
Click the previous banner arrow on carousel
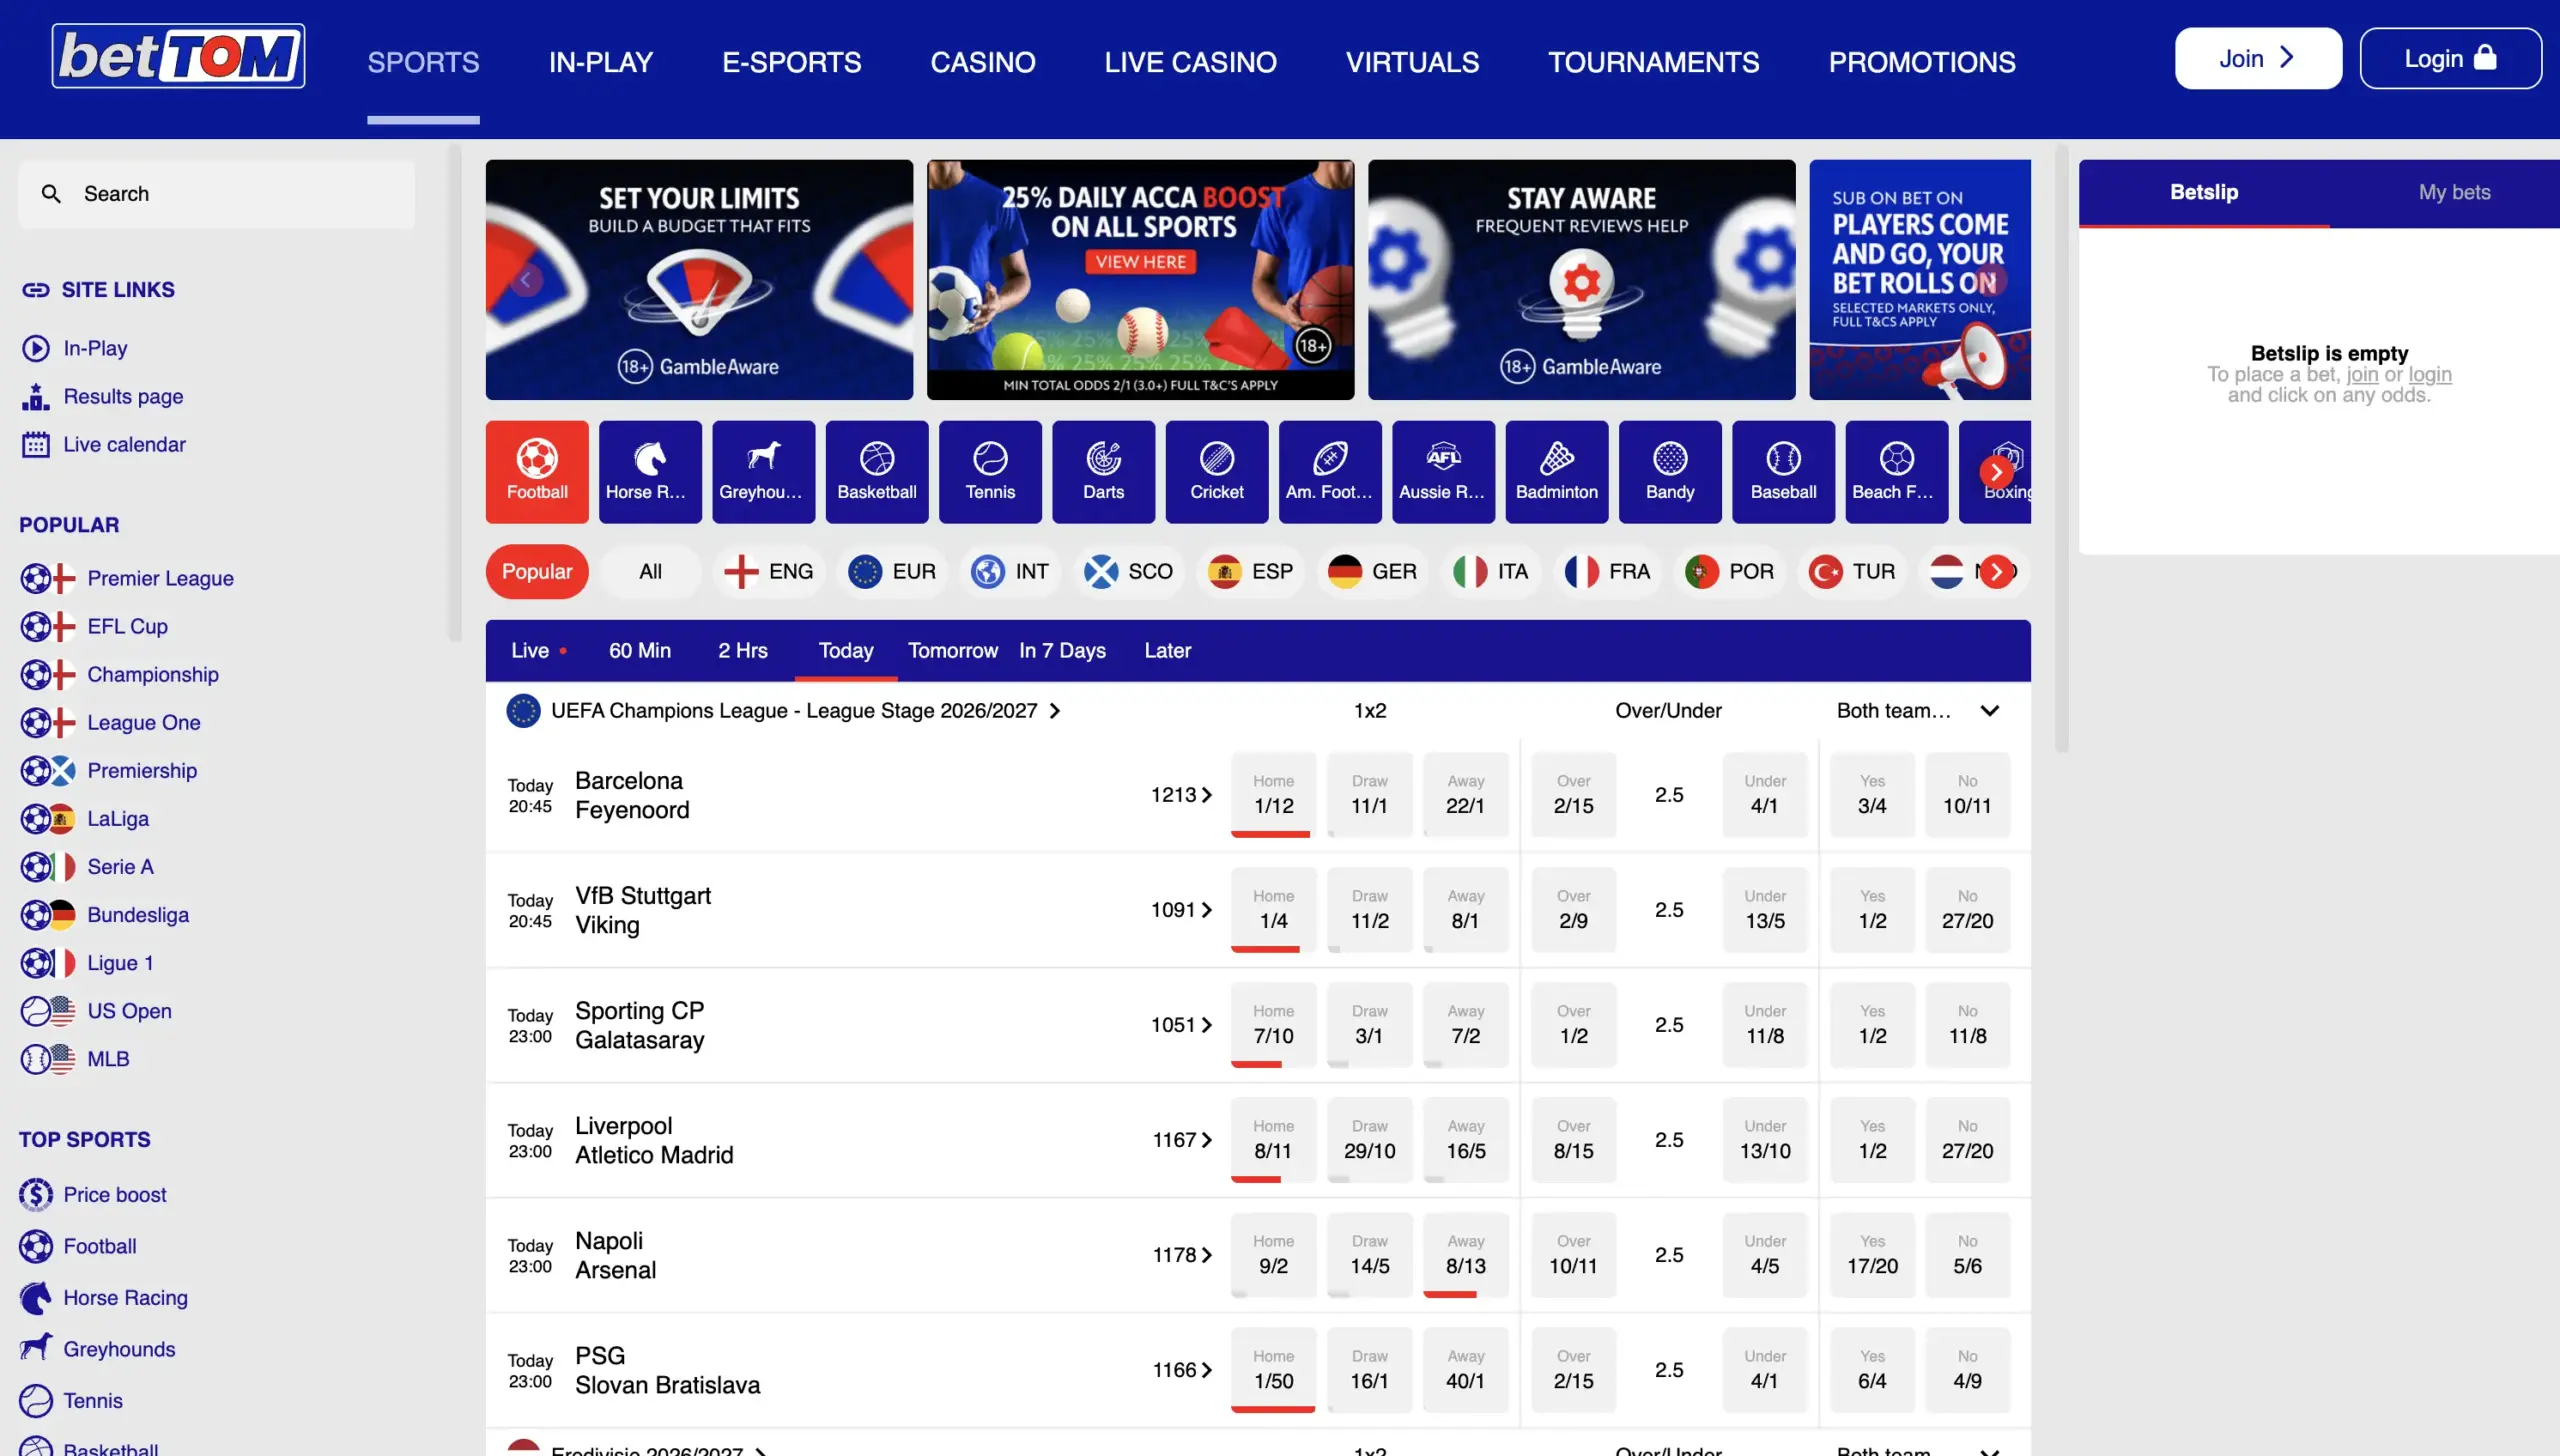pos(526,280)
